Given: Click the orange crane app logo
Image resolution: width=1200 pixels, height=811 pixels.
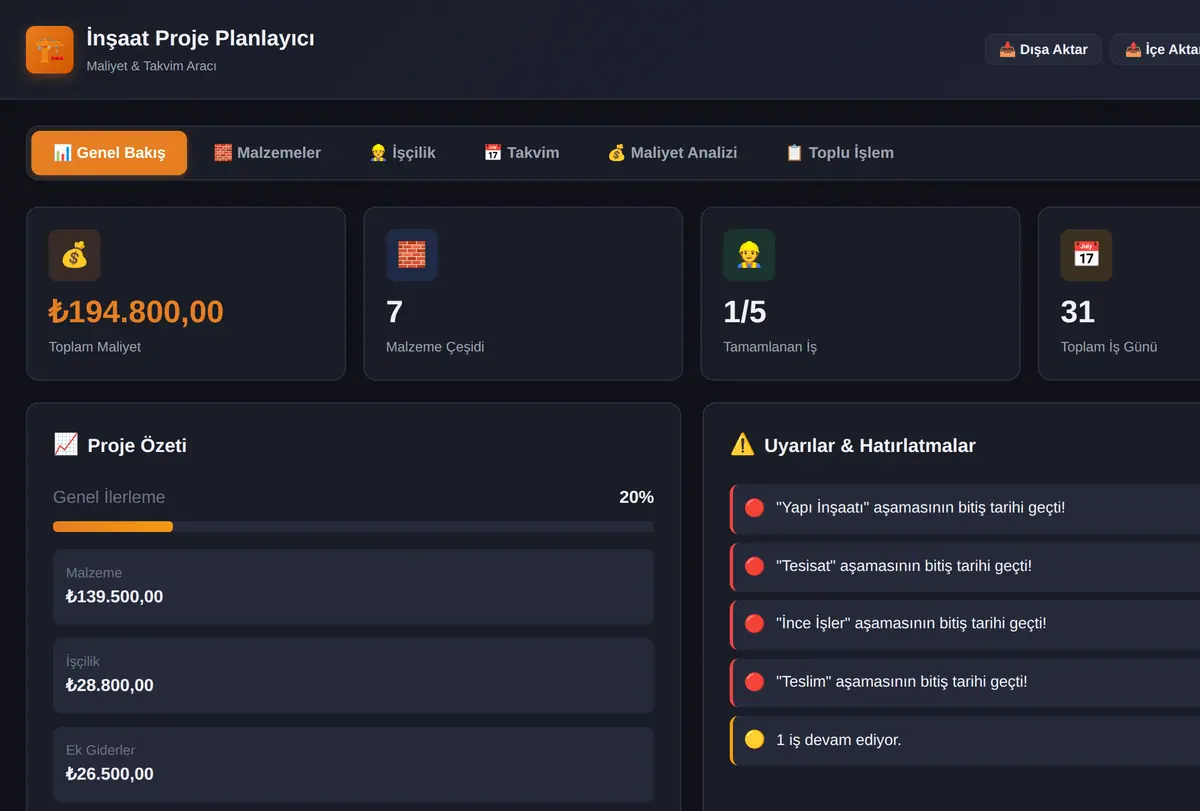Looking at the screenshot, I should pos(50,50).
